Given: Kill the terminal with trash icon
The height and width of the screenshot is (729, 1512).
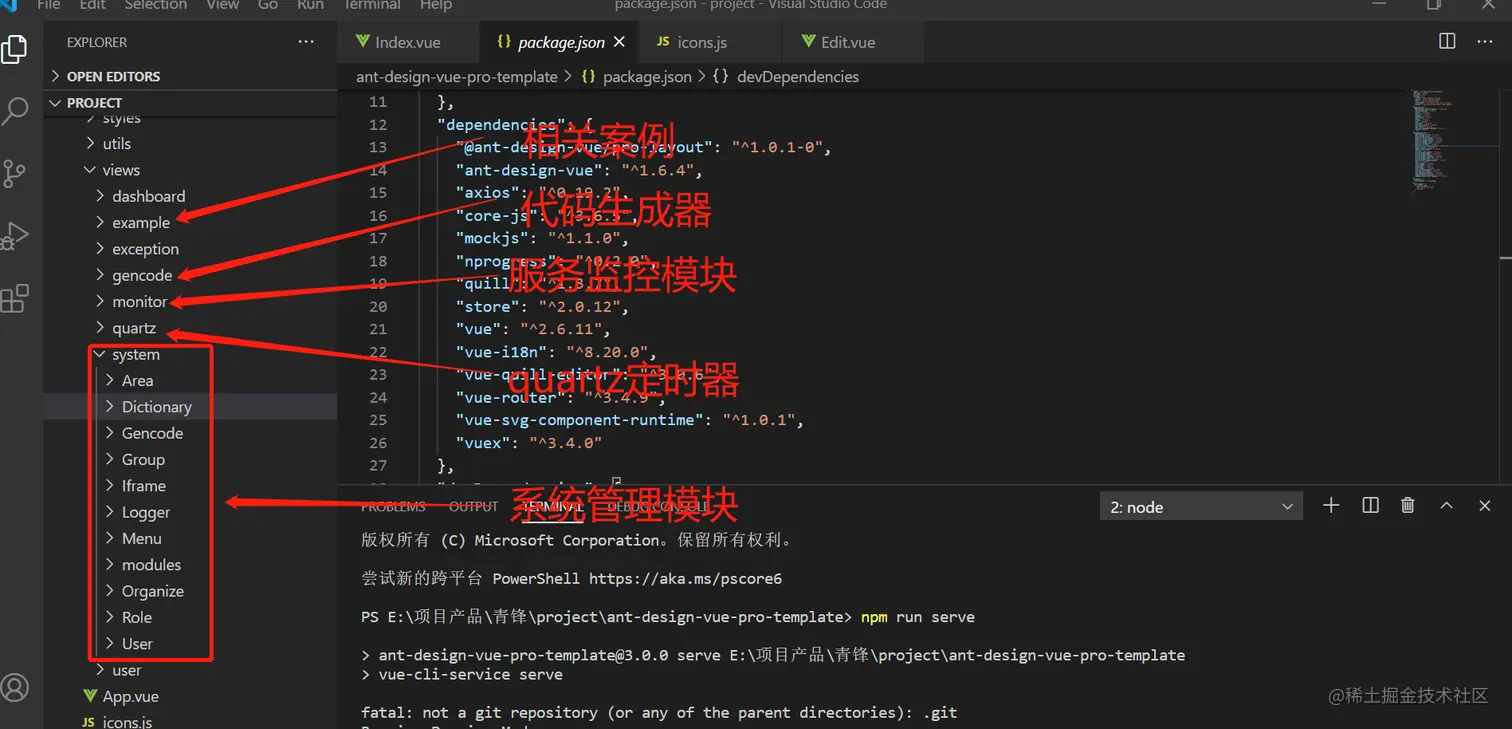Looking at the screenshot, I should pos(1408,506).
